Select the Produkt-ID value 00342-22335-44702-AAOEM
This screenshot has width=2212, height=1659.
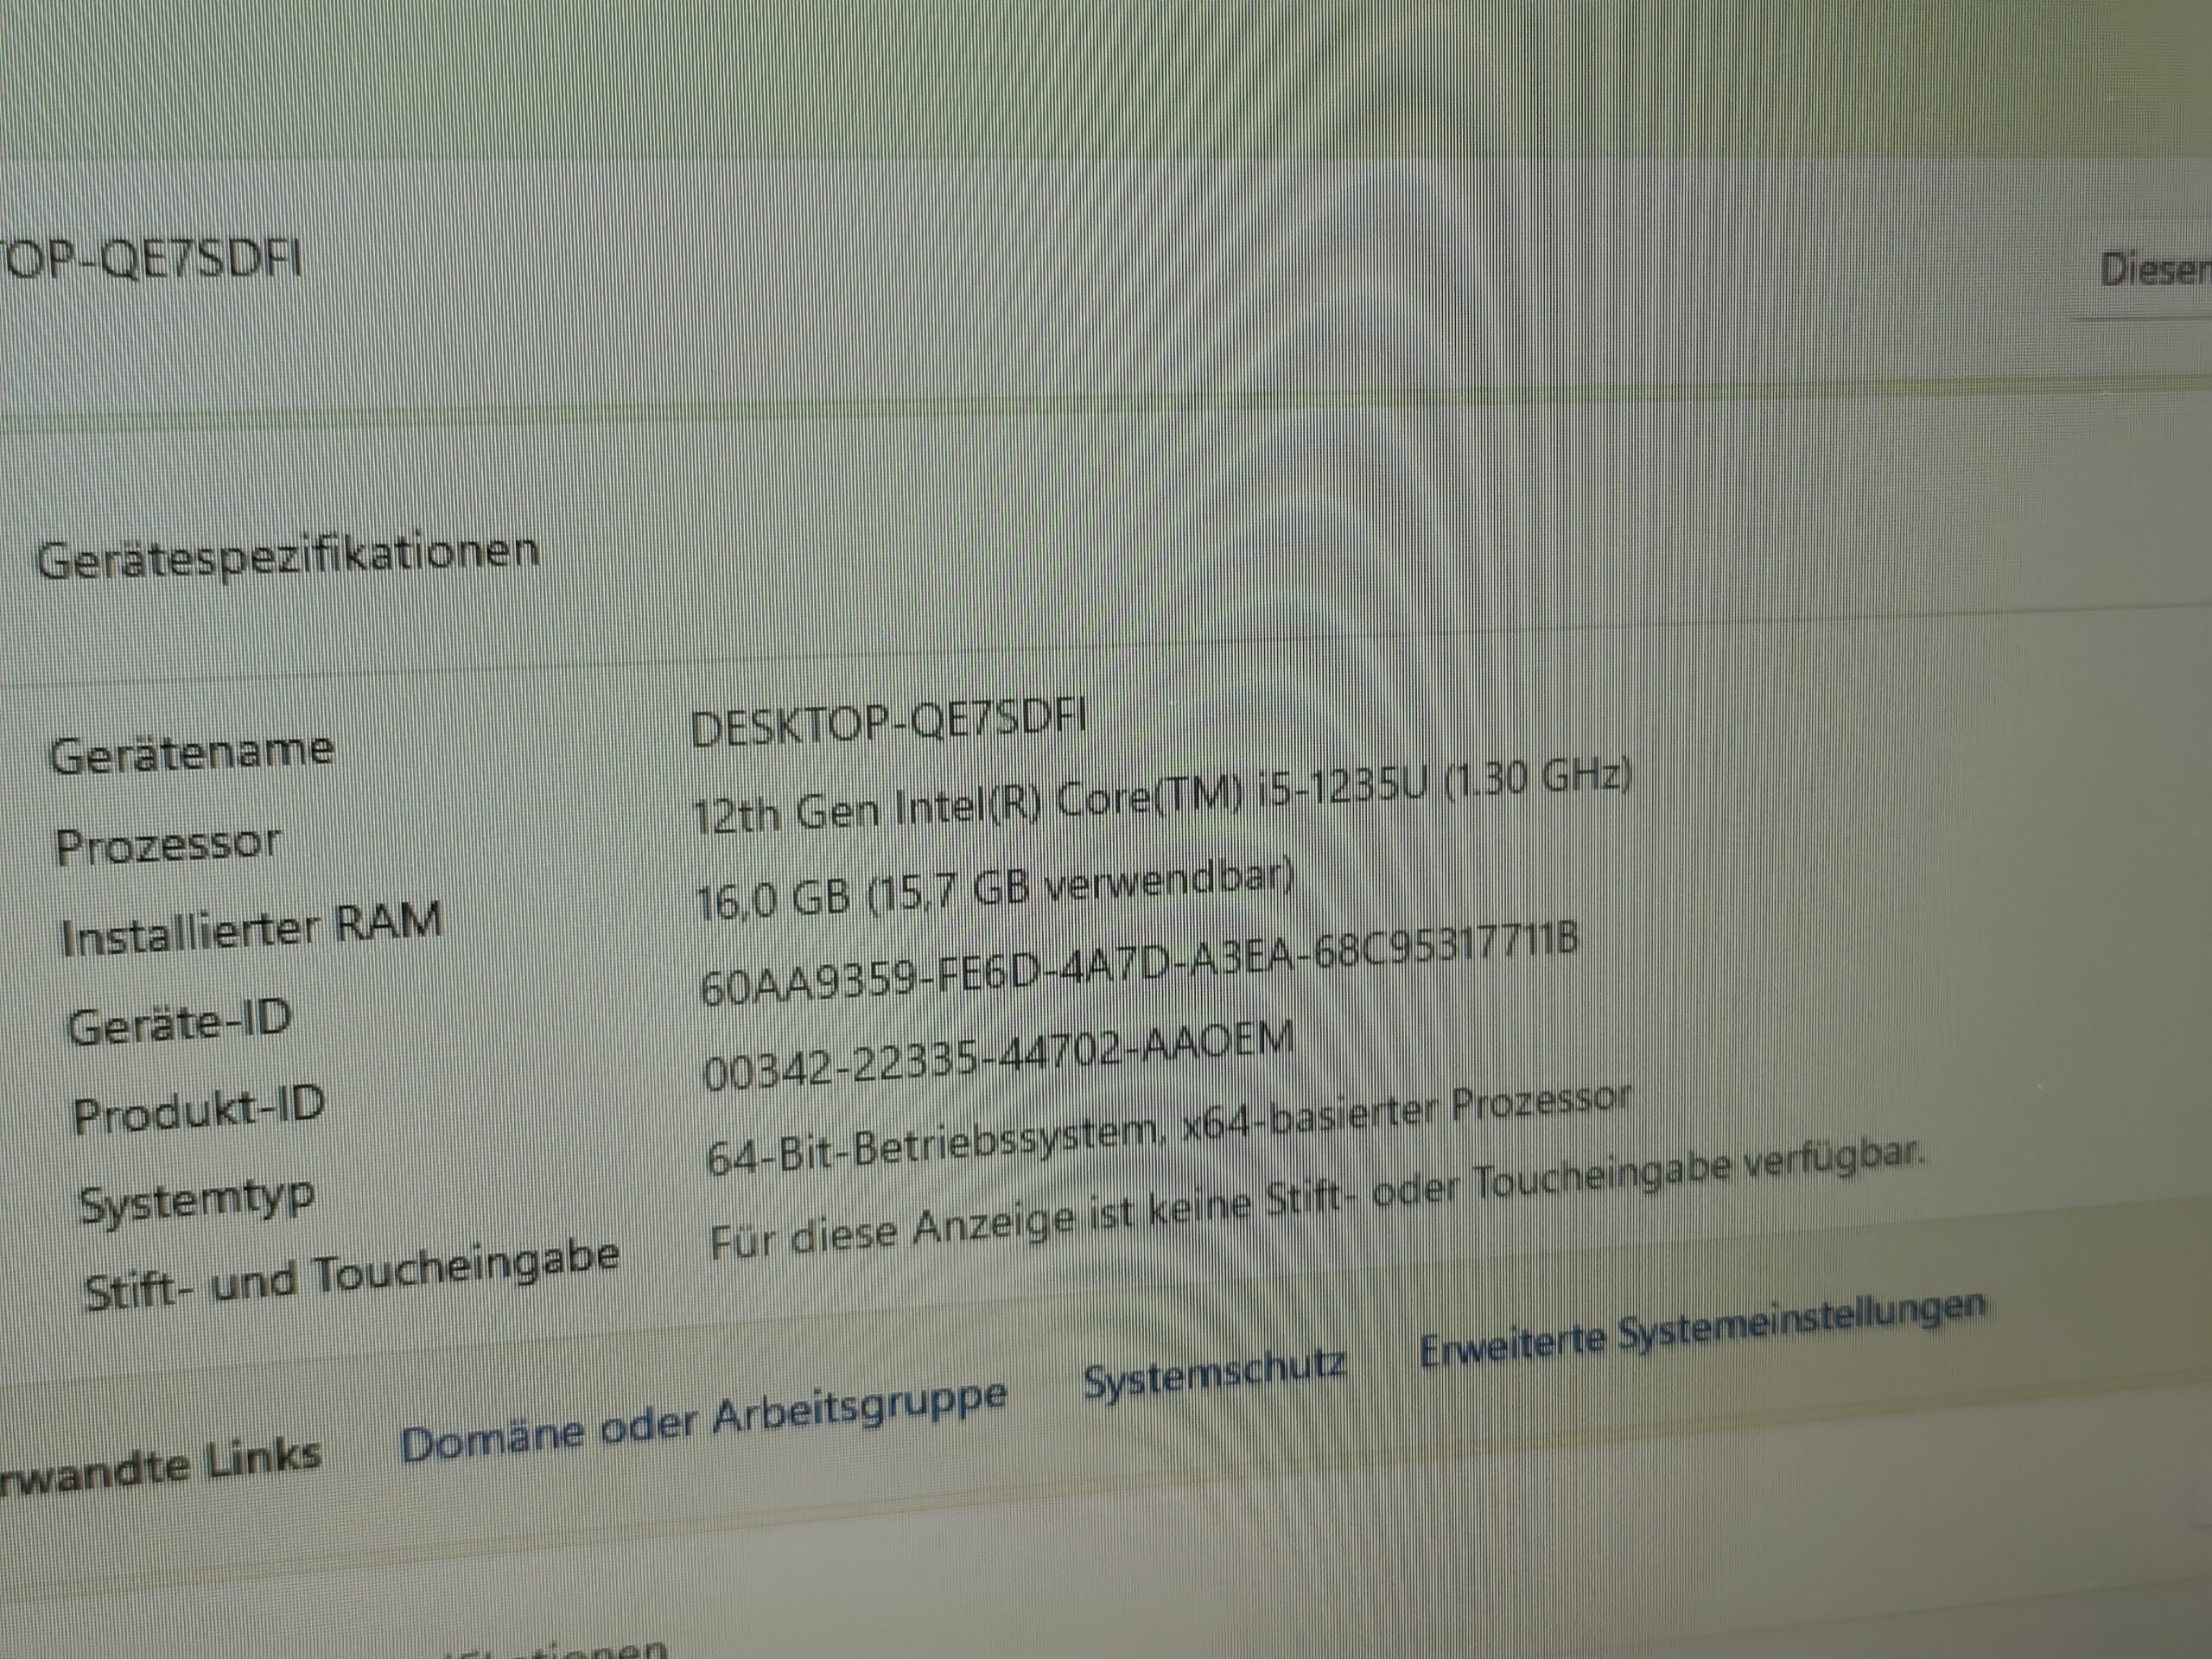point(998,1057)
